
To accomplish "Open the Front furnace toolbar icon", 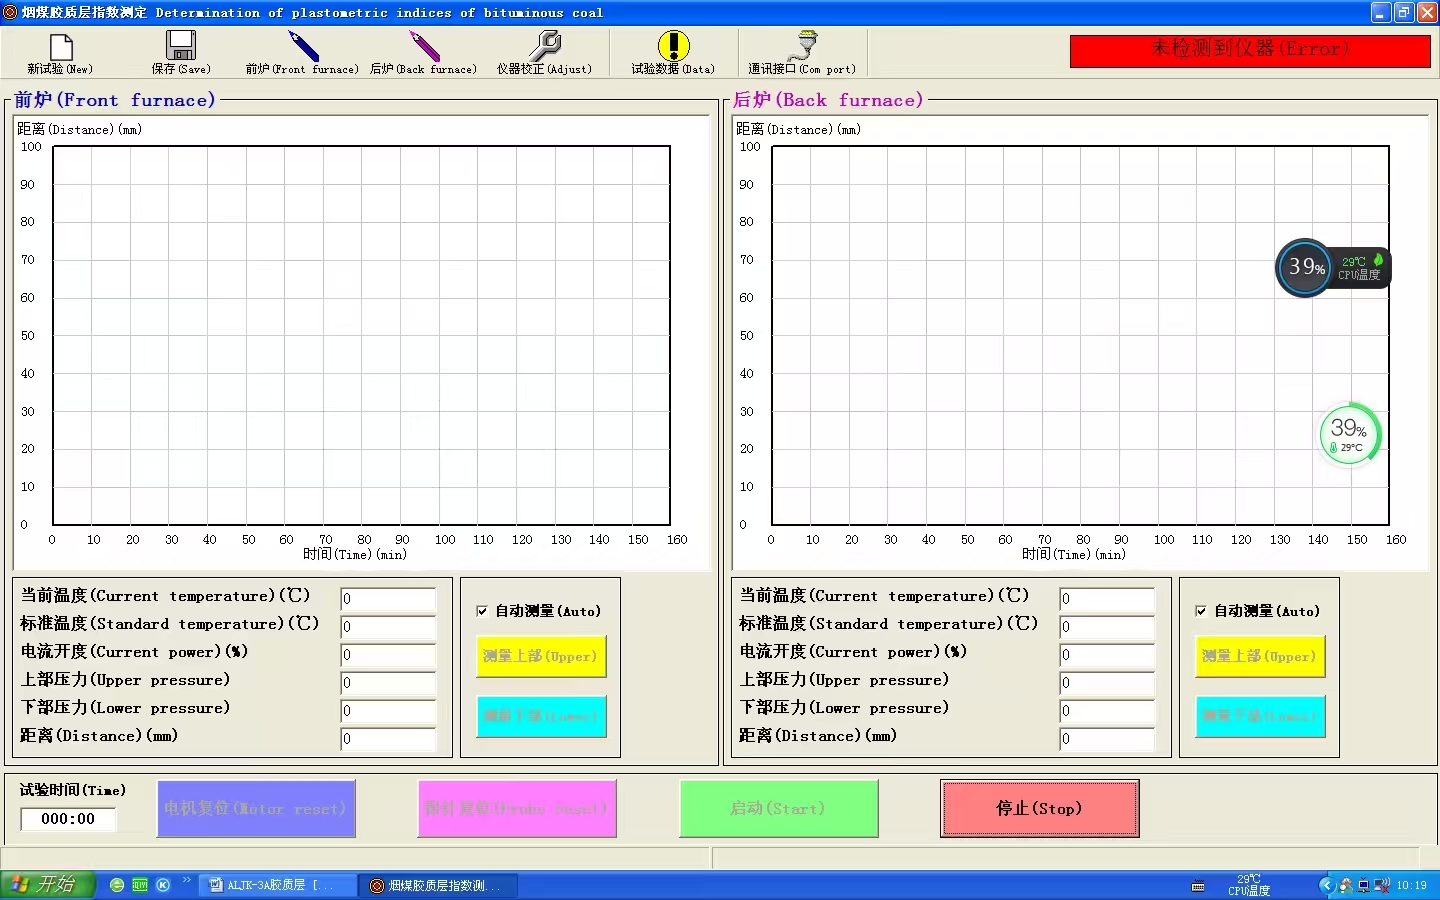I will 302,53.
